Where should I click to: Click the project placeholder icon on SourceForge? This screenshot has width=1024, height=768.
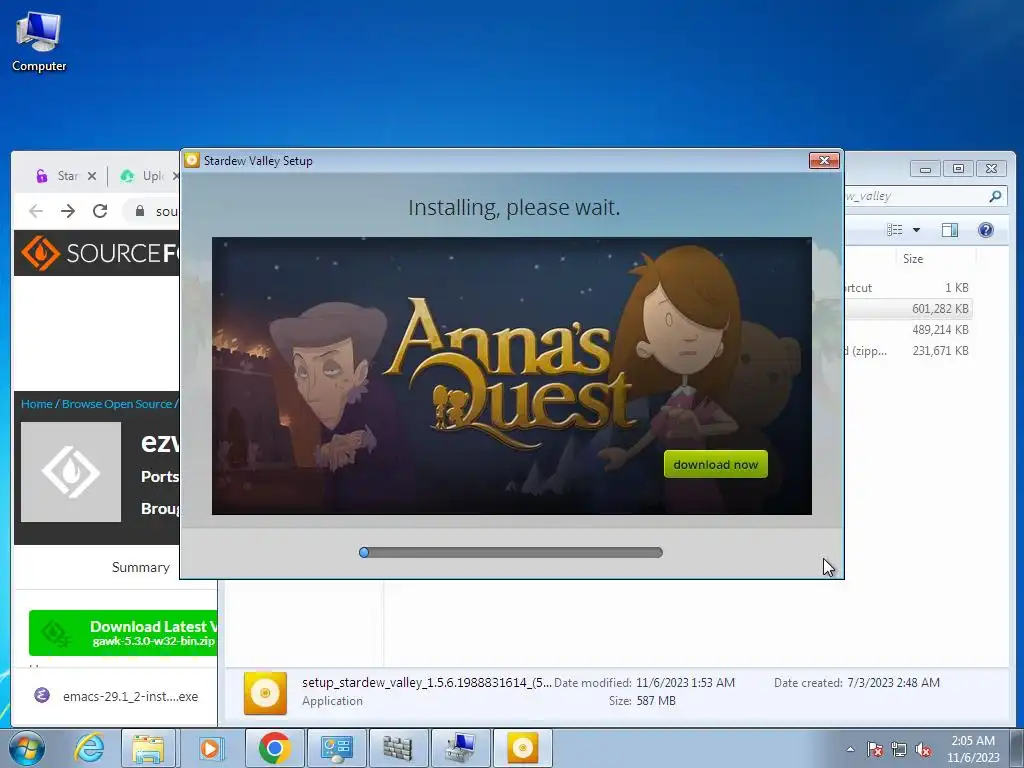click(x=71, y=472)
